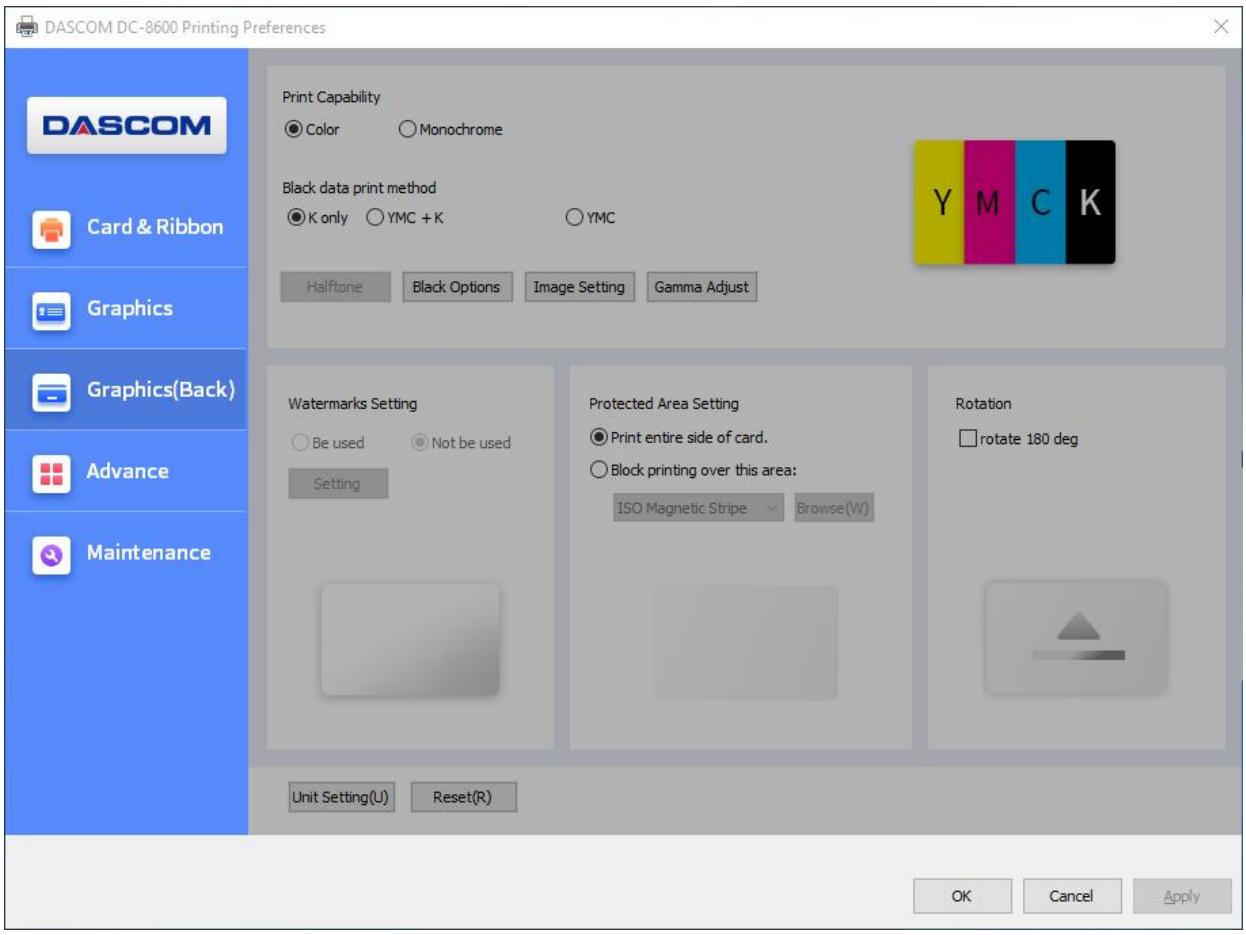Open the ISO Magnetic Stripe dropdown

point(699,508)
